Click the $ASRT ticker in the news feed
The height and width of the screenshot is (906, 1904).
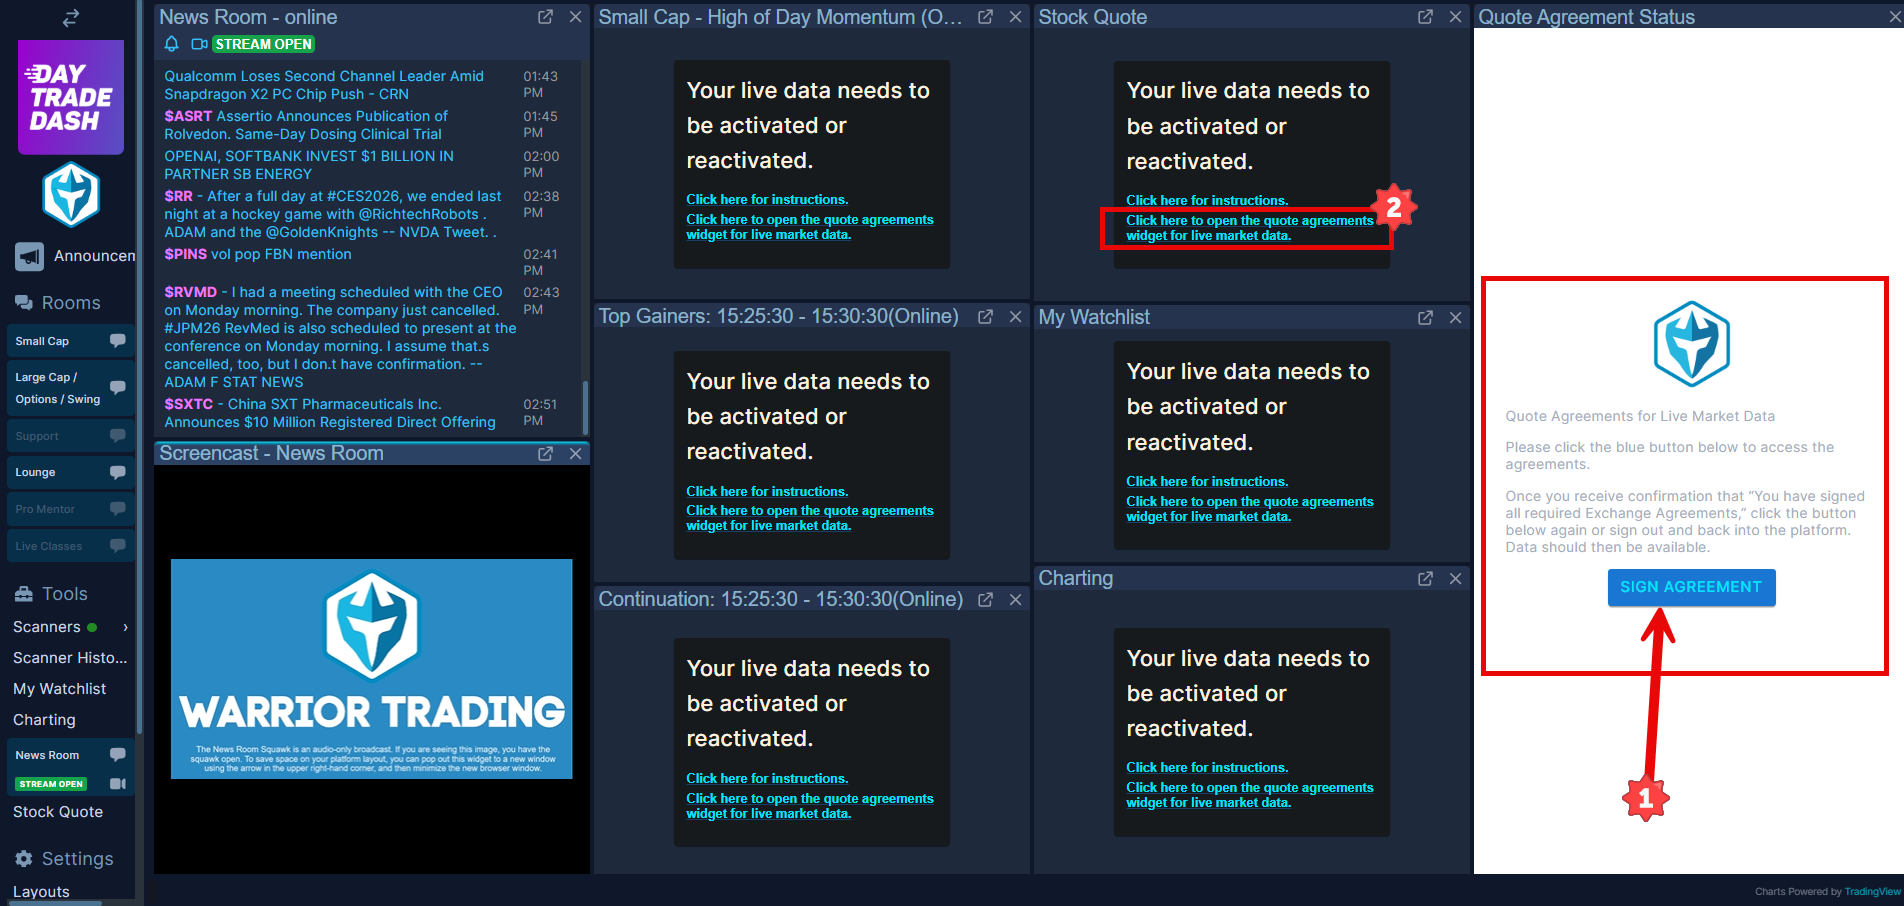tap(188, 116)
